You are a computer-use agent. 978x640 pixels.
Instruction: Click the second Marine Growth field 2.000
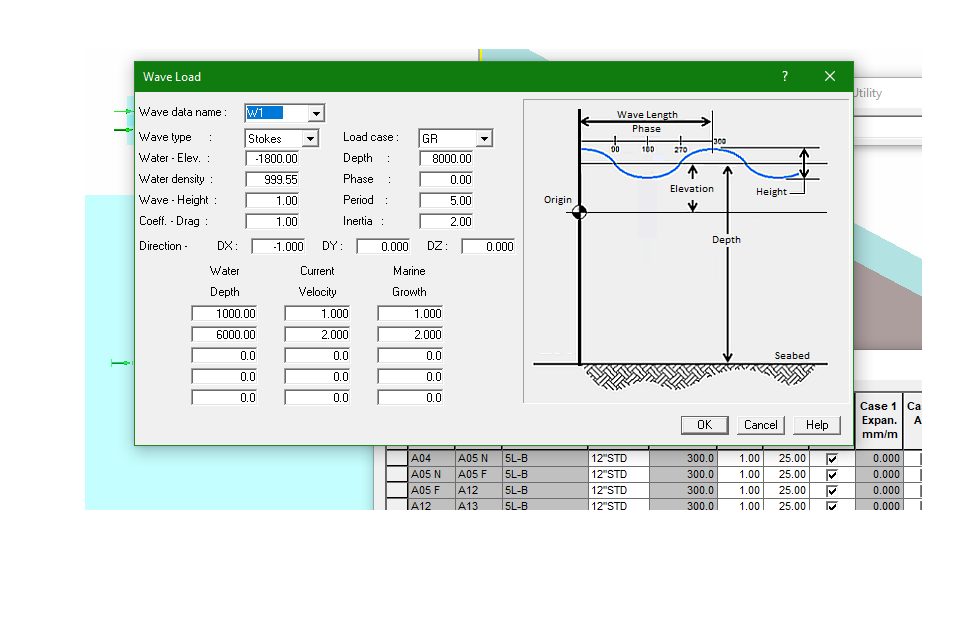[x=410, y=335]
